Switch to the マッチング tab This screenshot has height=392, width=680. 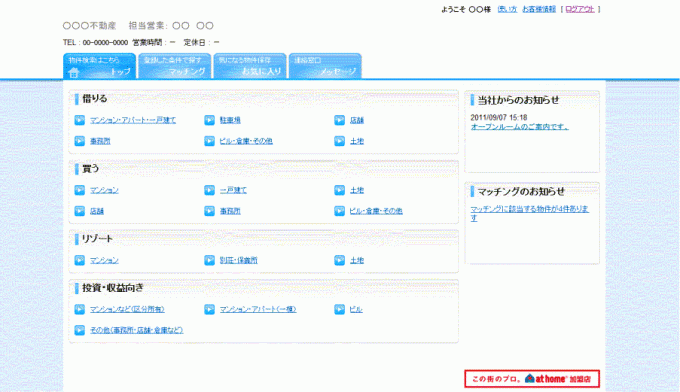(175, 66)
